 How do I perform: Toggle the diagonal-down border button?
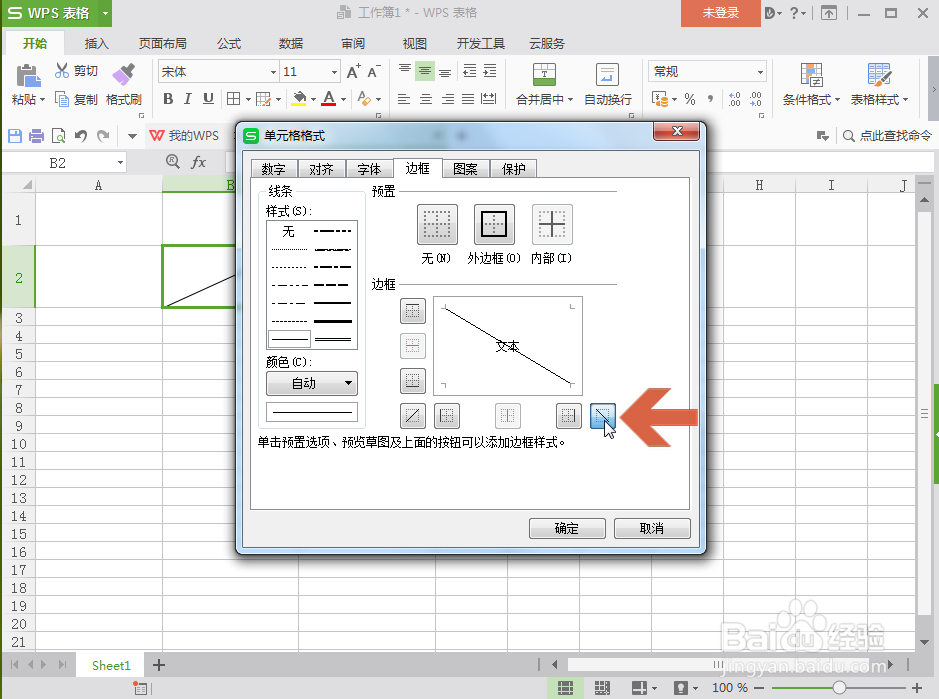tap(602, 416)
